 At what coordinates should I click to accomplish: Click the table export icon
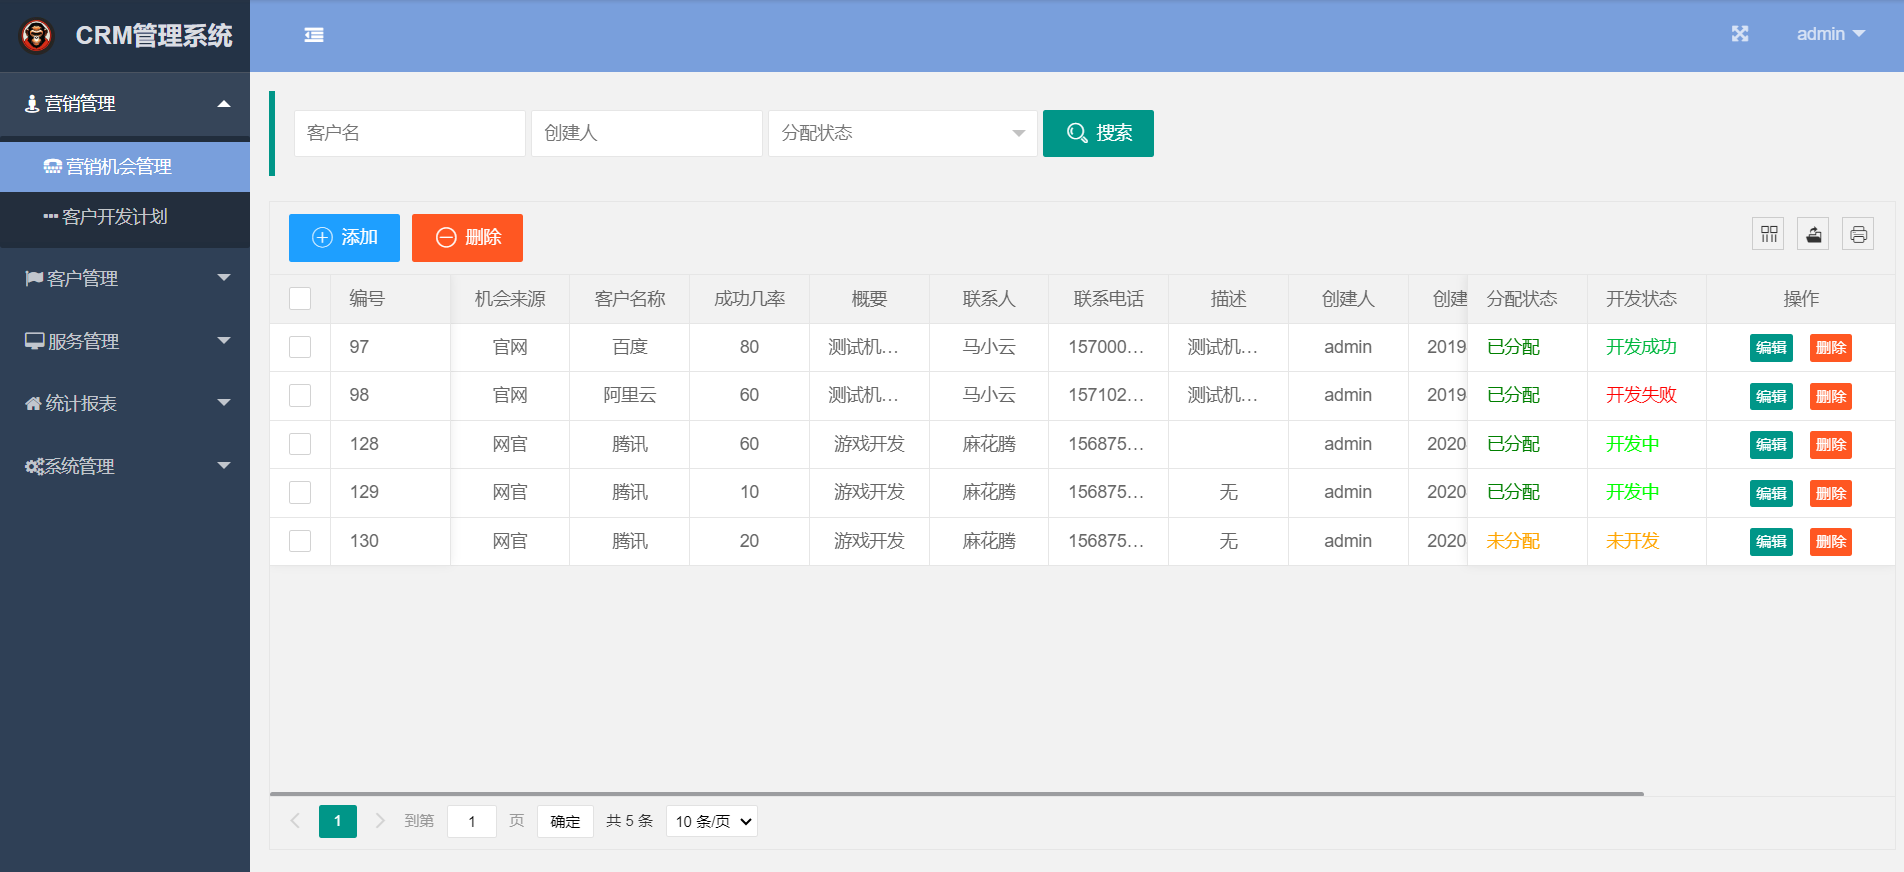click(x=1813, y=234)
